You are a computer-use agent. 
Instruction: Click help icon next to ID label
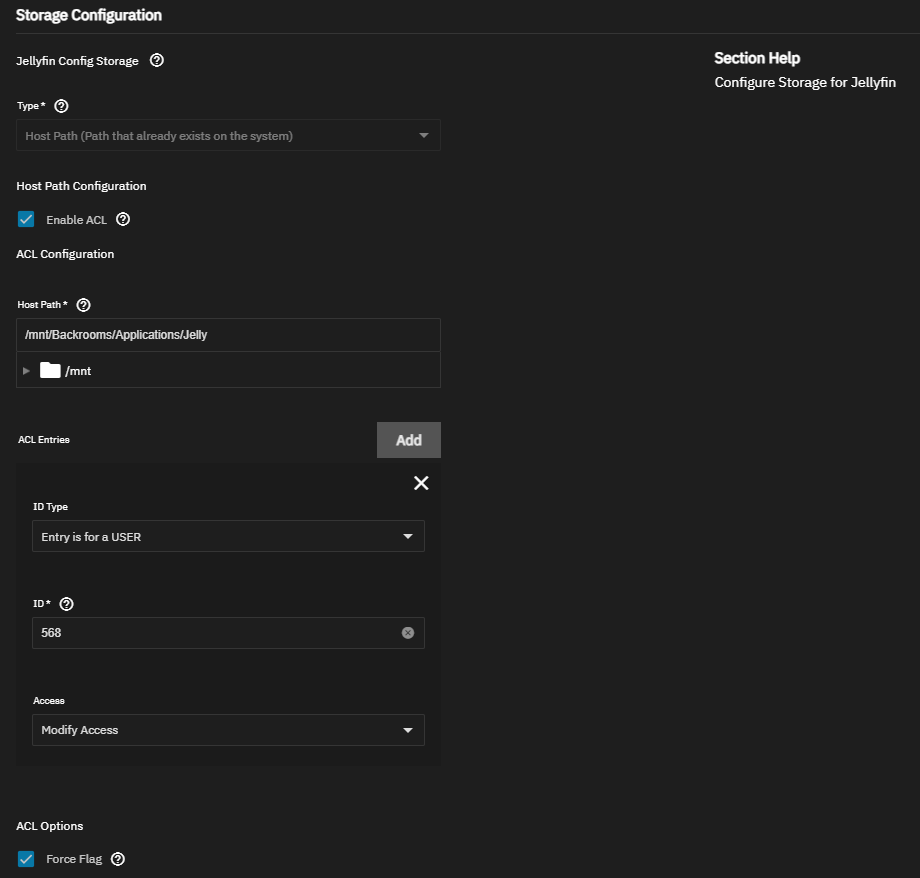click(67, 604)
